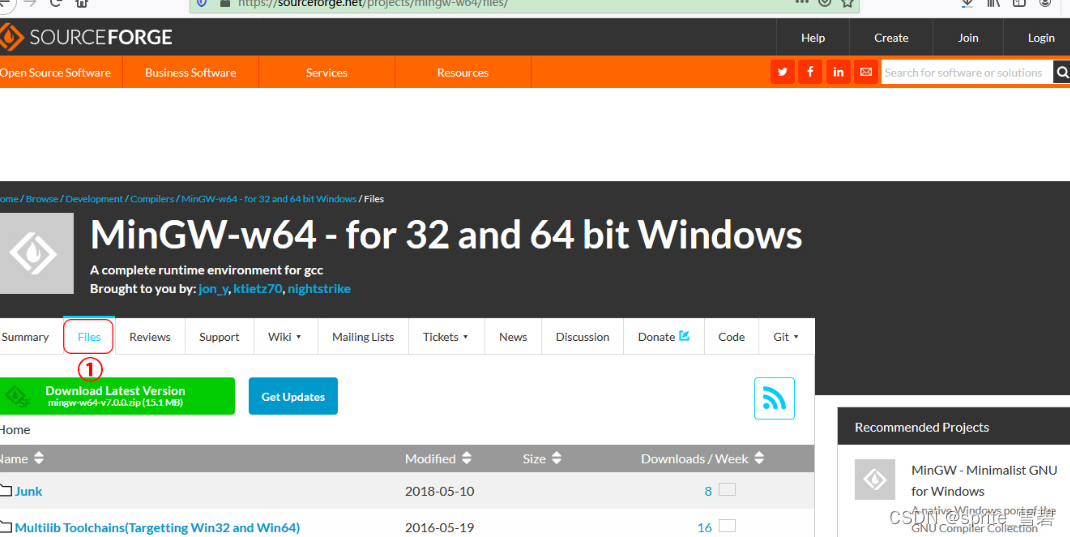Open the Mailing Lists tab
The width and height of the screenshot is (1070, 537).
tap(363, 336)
